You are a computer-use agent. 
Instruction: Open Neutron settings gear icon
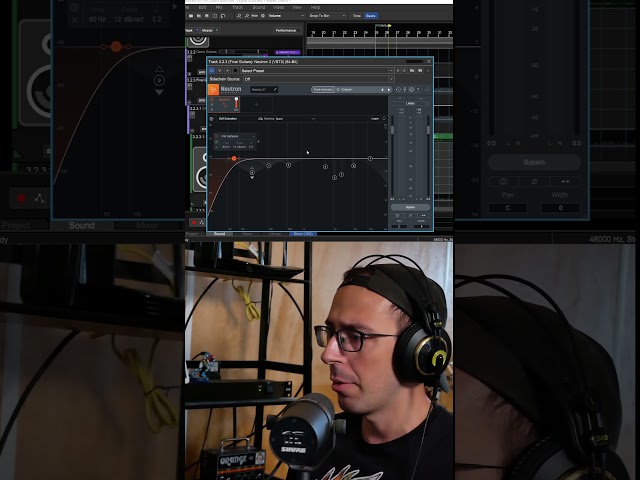[411, 90]
